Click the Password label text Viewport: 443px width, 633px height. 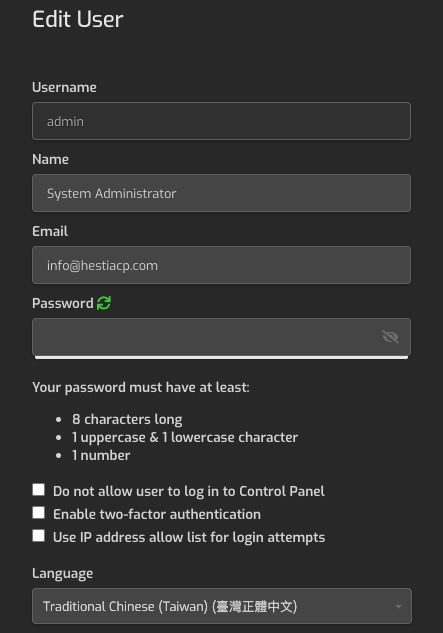63,303
